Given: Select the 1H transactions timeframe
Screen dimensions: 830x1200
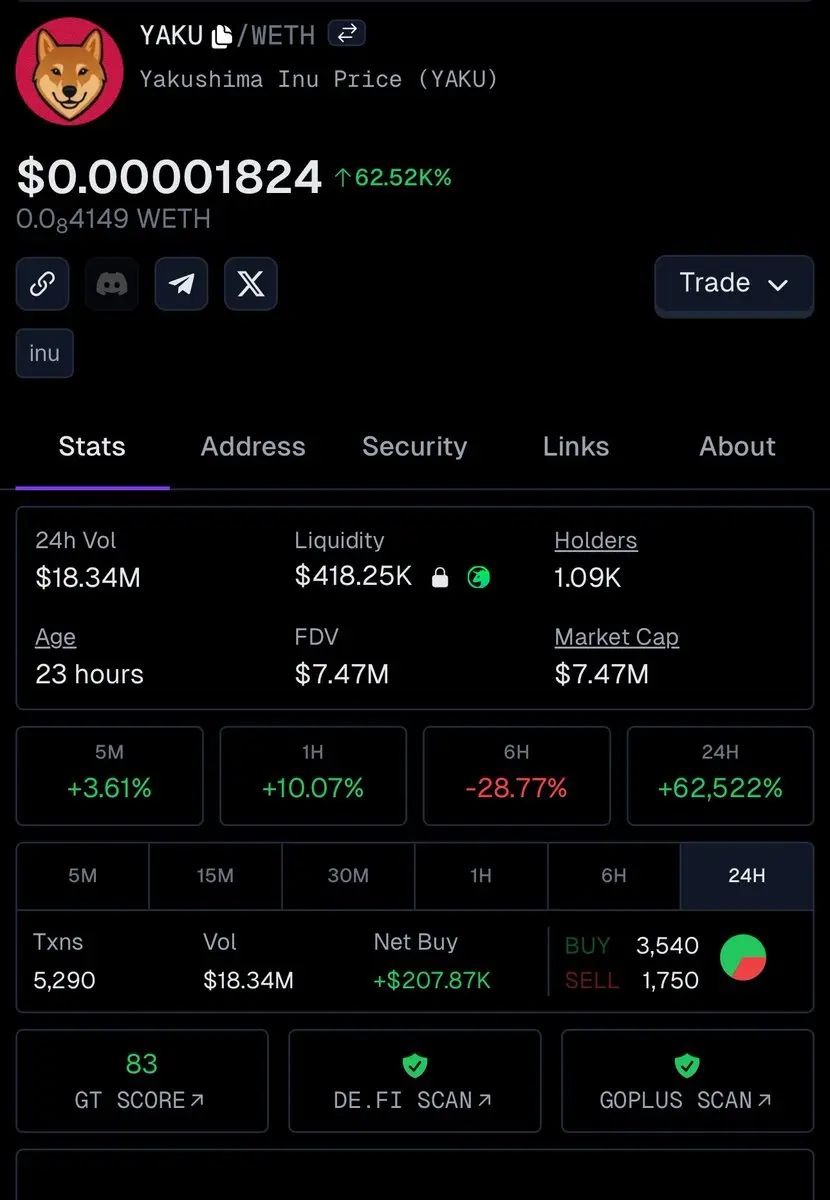Looking at the screenshot, I should 481,876.
